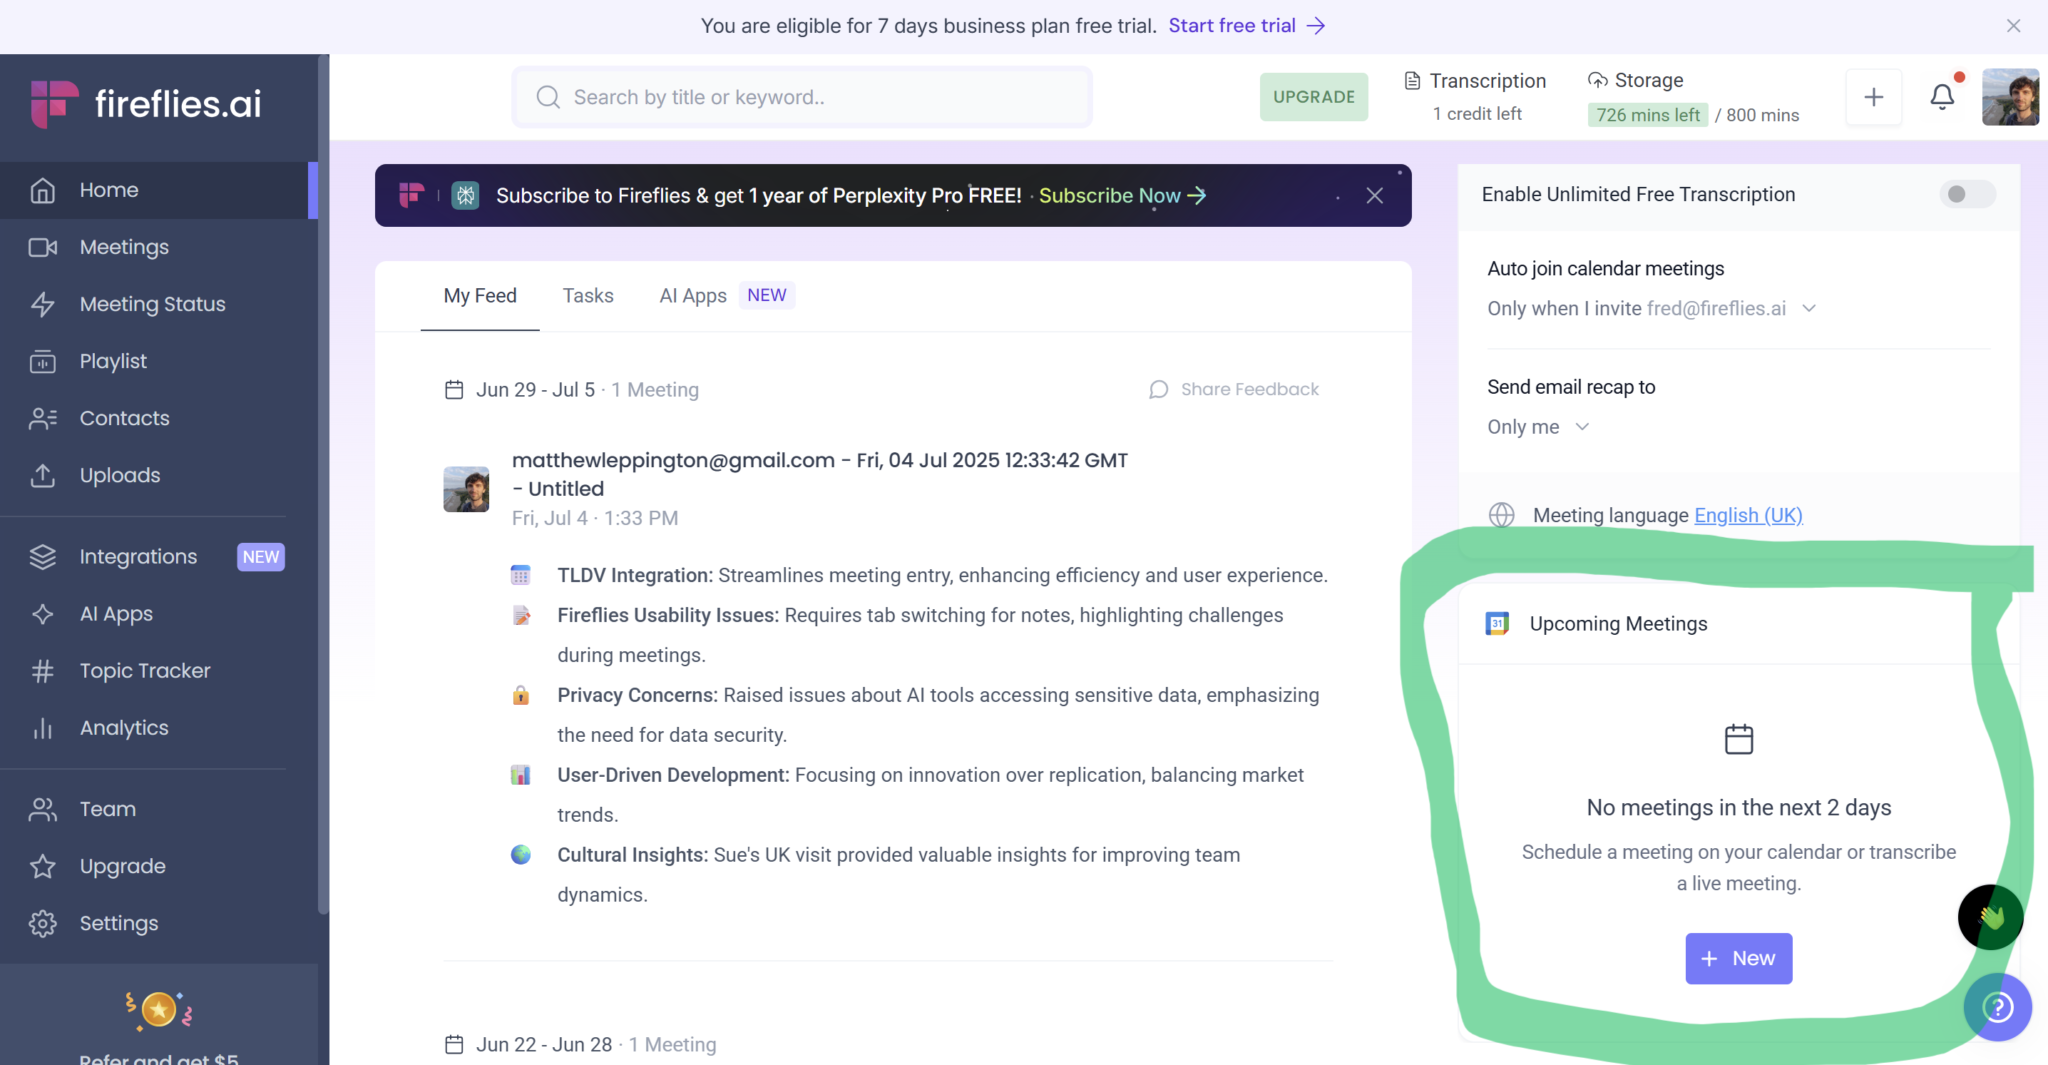
Task: Click the green UPGRADE button
Action: click(x=1314, y=97)
